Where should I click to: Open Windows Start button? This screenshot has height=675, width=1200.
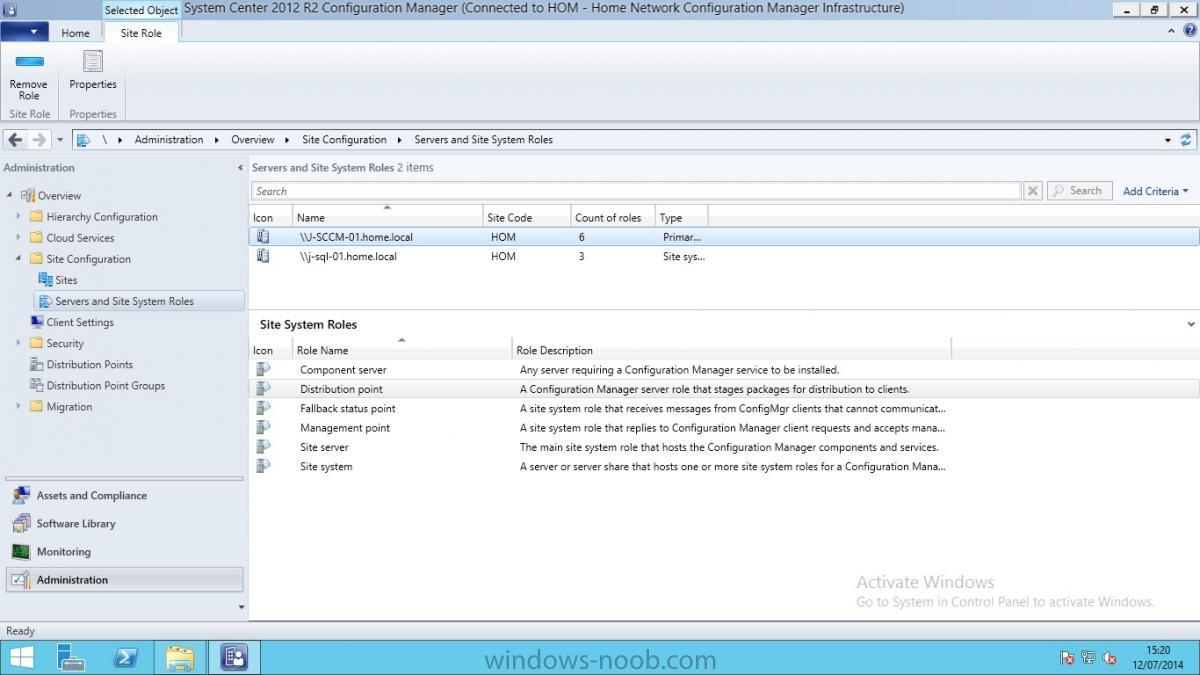[21, 657]
